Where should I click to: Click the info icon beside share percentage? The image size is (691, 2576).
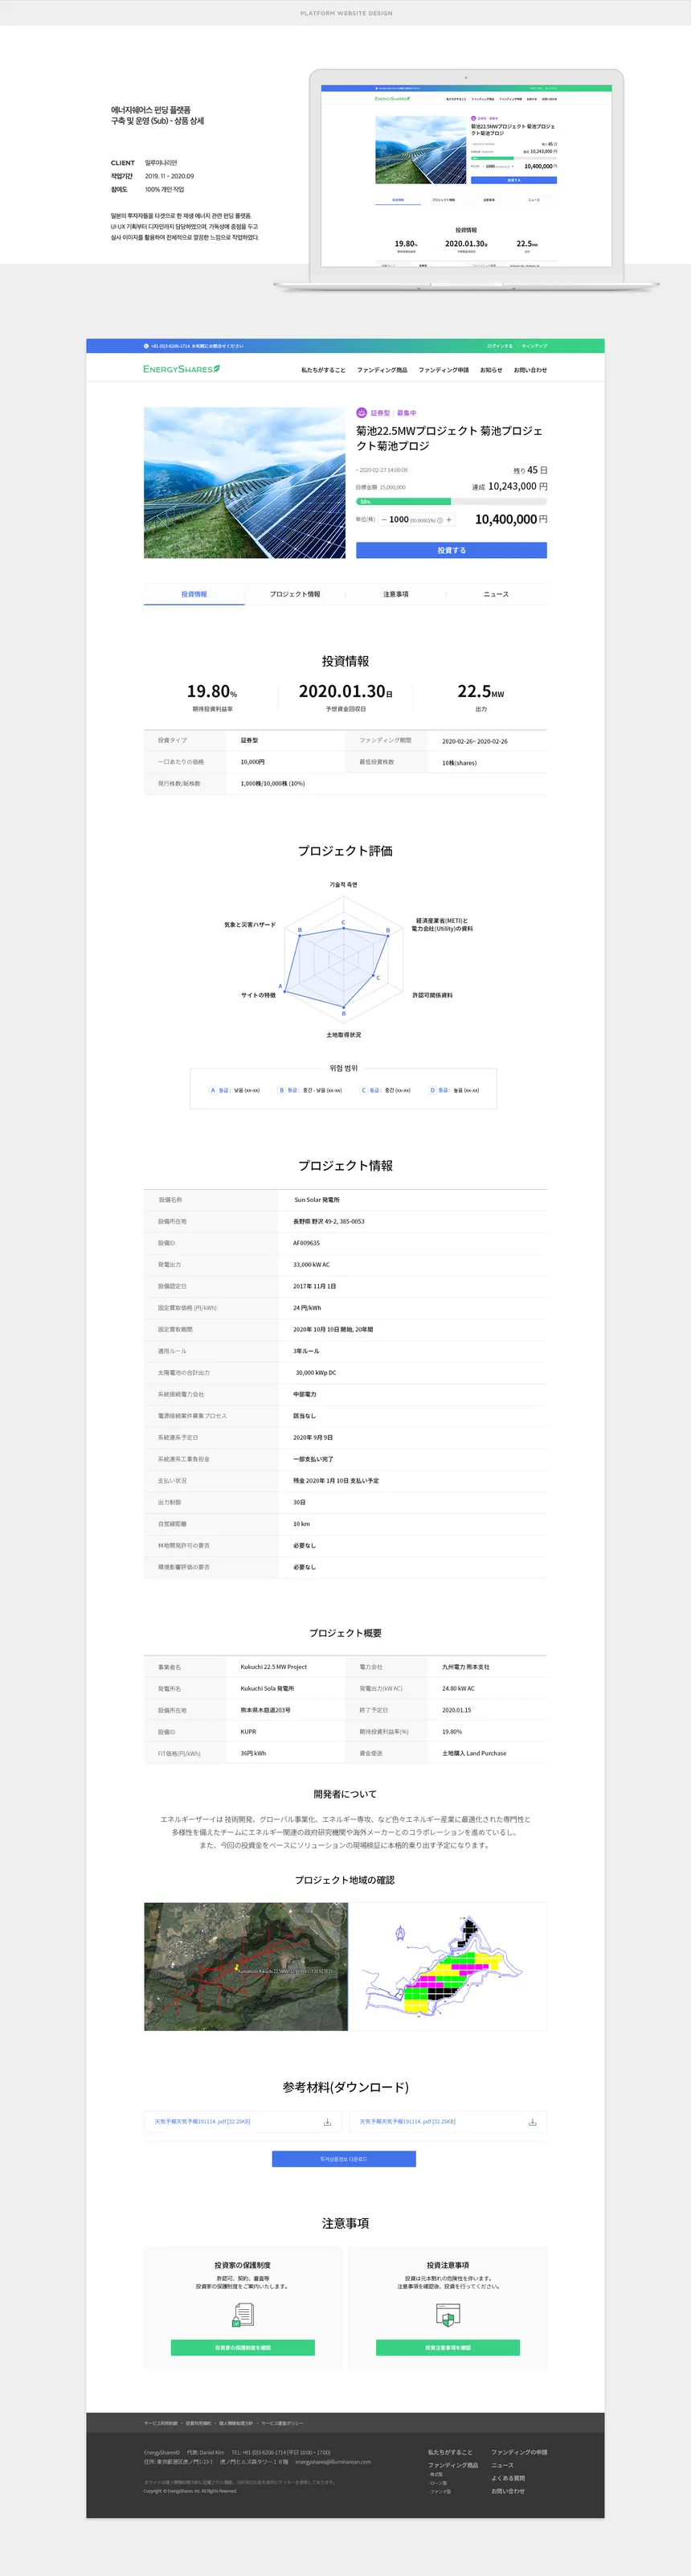(440, 520)
